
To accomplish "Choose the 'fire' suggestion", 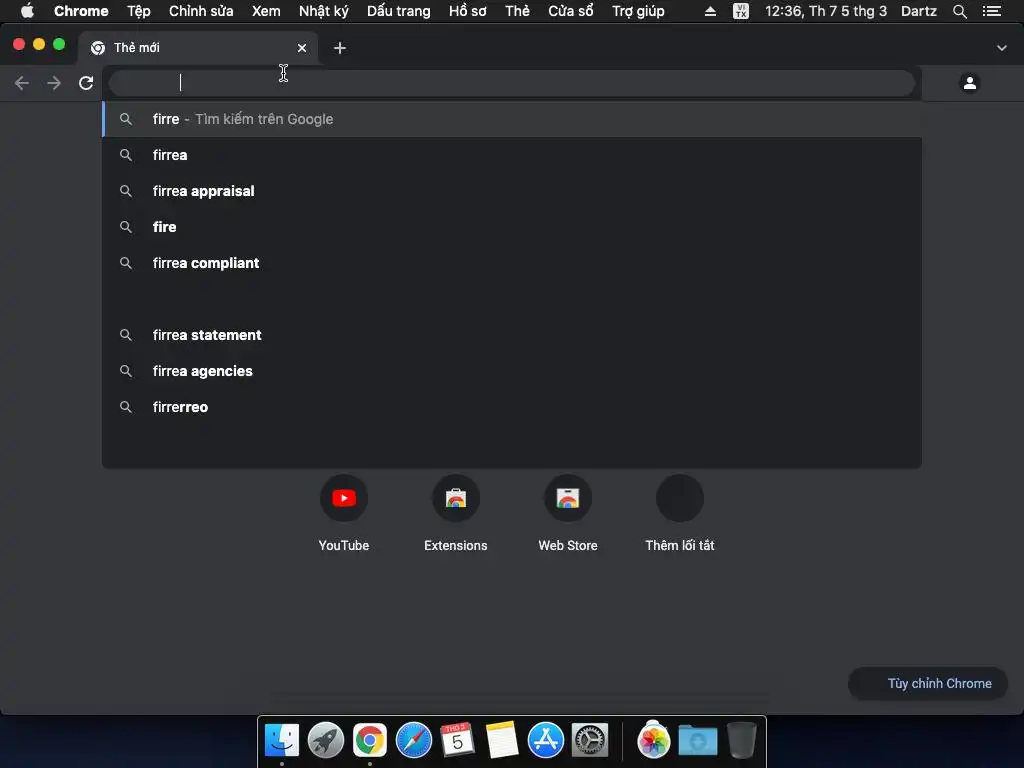I will [512, 227].
